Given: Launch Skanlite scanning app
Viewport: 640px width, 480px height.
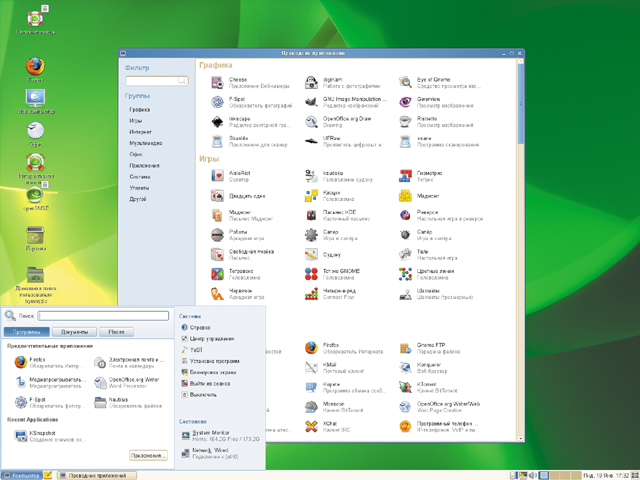Looking at the screenshot, I should [250, 141].
